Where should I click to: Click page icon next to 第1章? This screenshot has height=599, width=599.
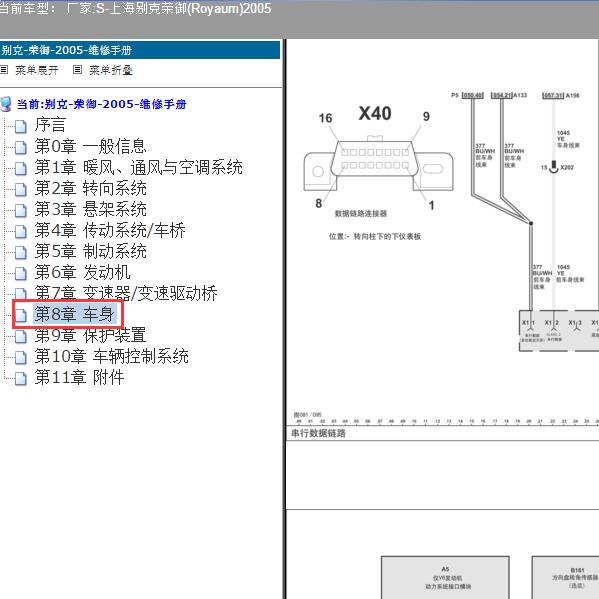[x=21, y=168]
